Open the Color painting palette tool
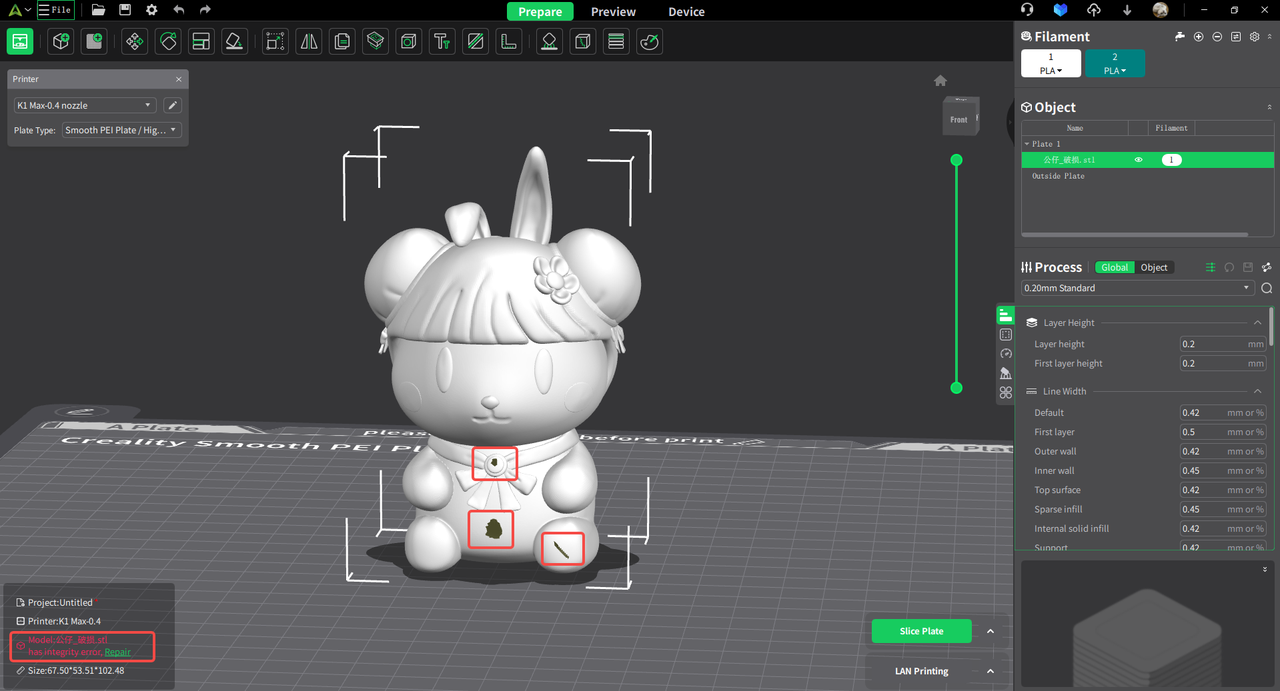Viewport: 1280px width, 691px height. pyautogui.click(x=650, y=41)
